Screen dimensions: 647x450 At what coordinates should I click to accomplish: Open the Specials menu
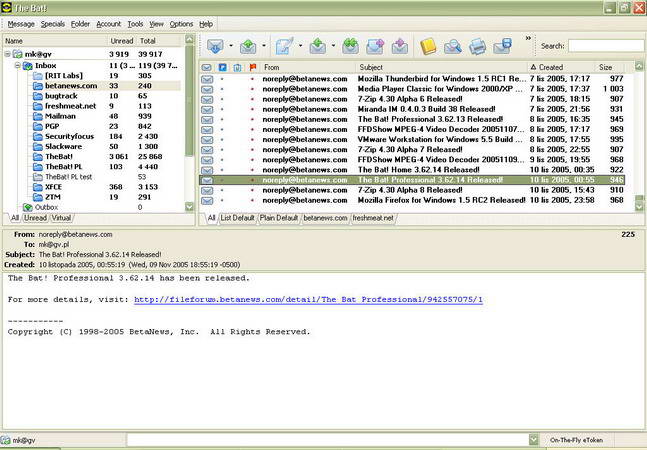pos(52,23)
